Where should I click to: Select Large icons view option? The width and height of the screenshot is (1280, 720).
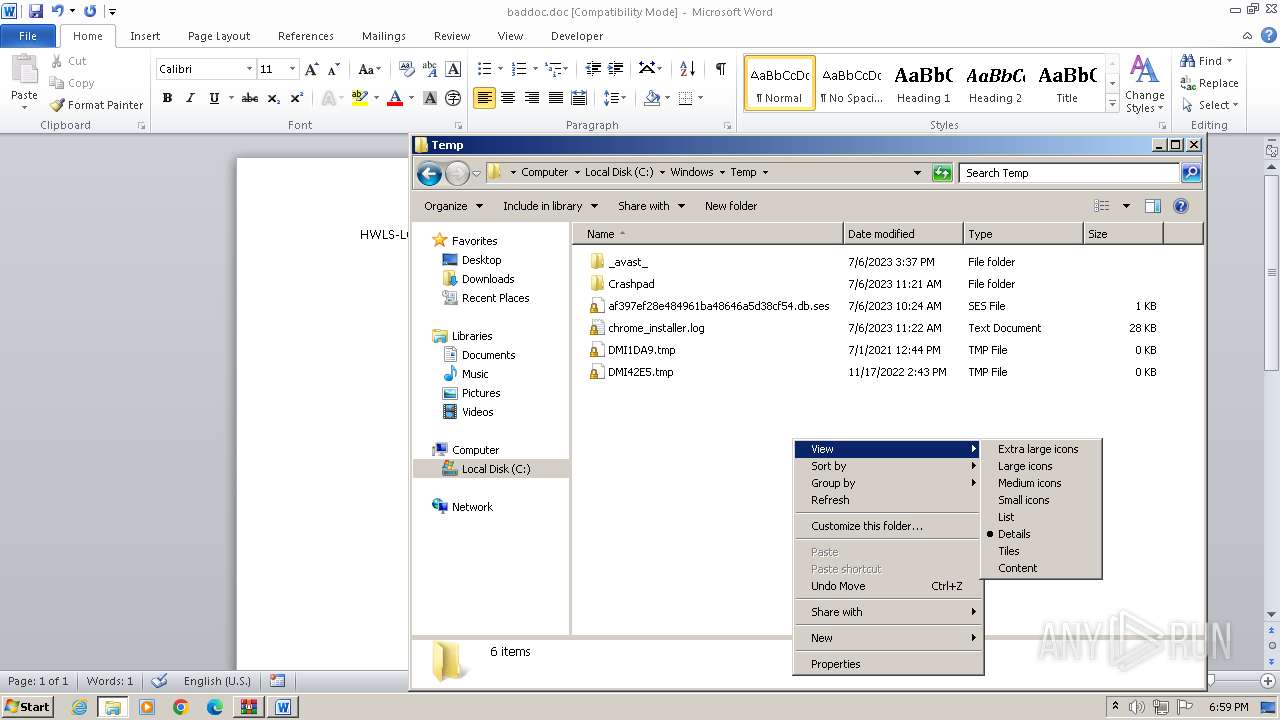(1041, 466)
